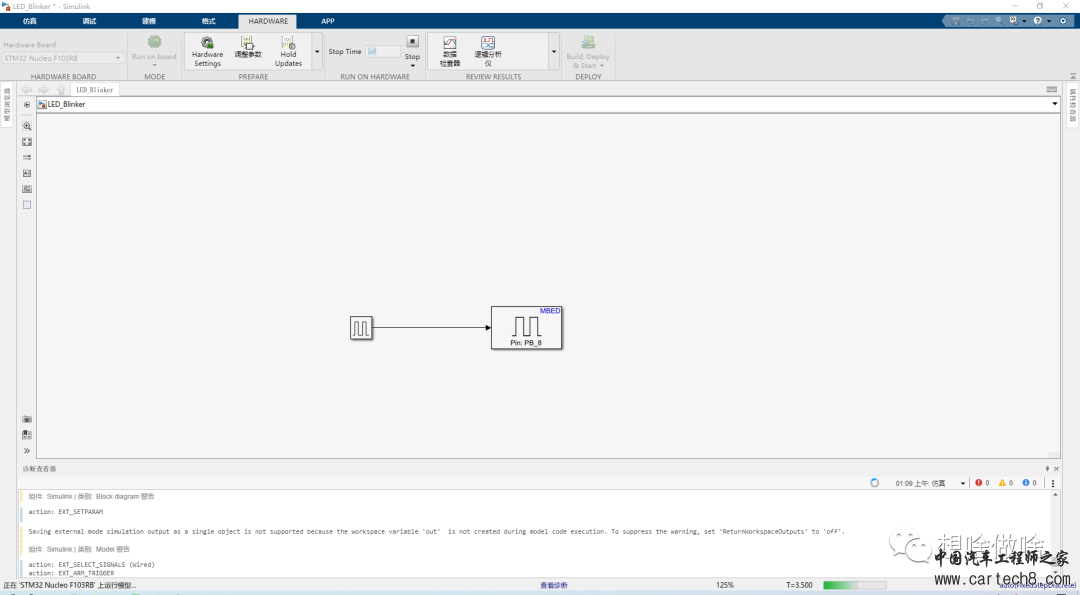The width and height of the screenshot is (1080, 595).
Task: Click action: EXT_SELECT_SIGNALS (Wired) message
Action: pyautogui.click(x=92, y=565)
